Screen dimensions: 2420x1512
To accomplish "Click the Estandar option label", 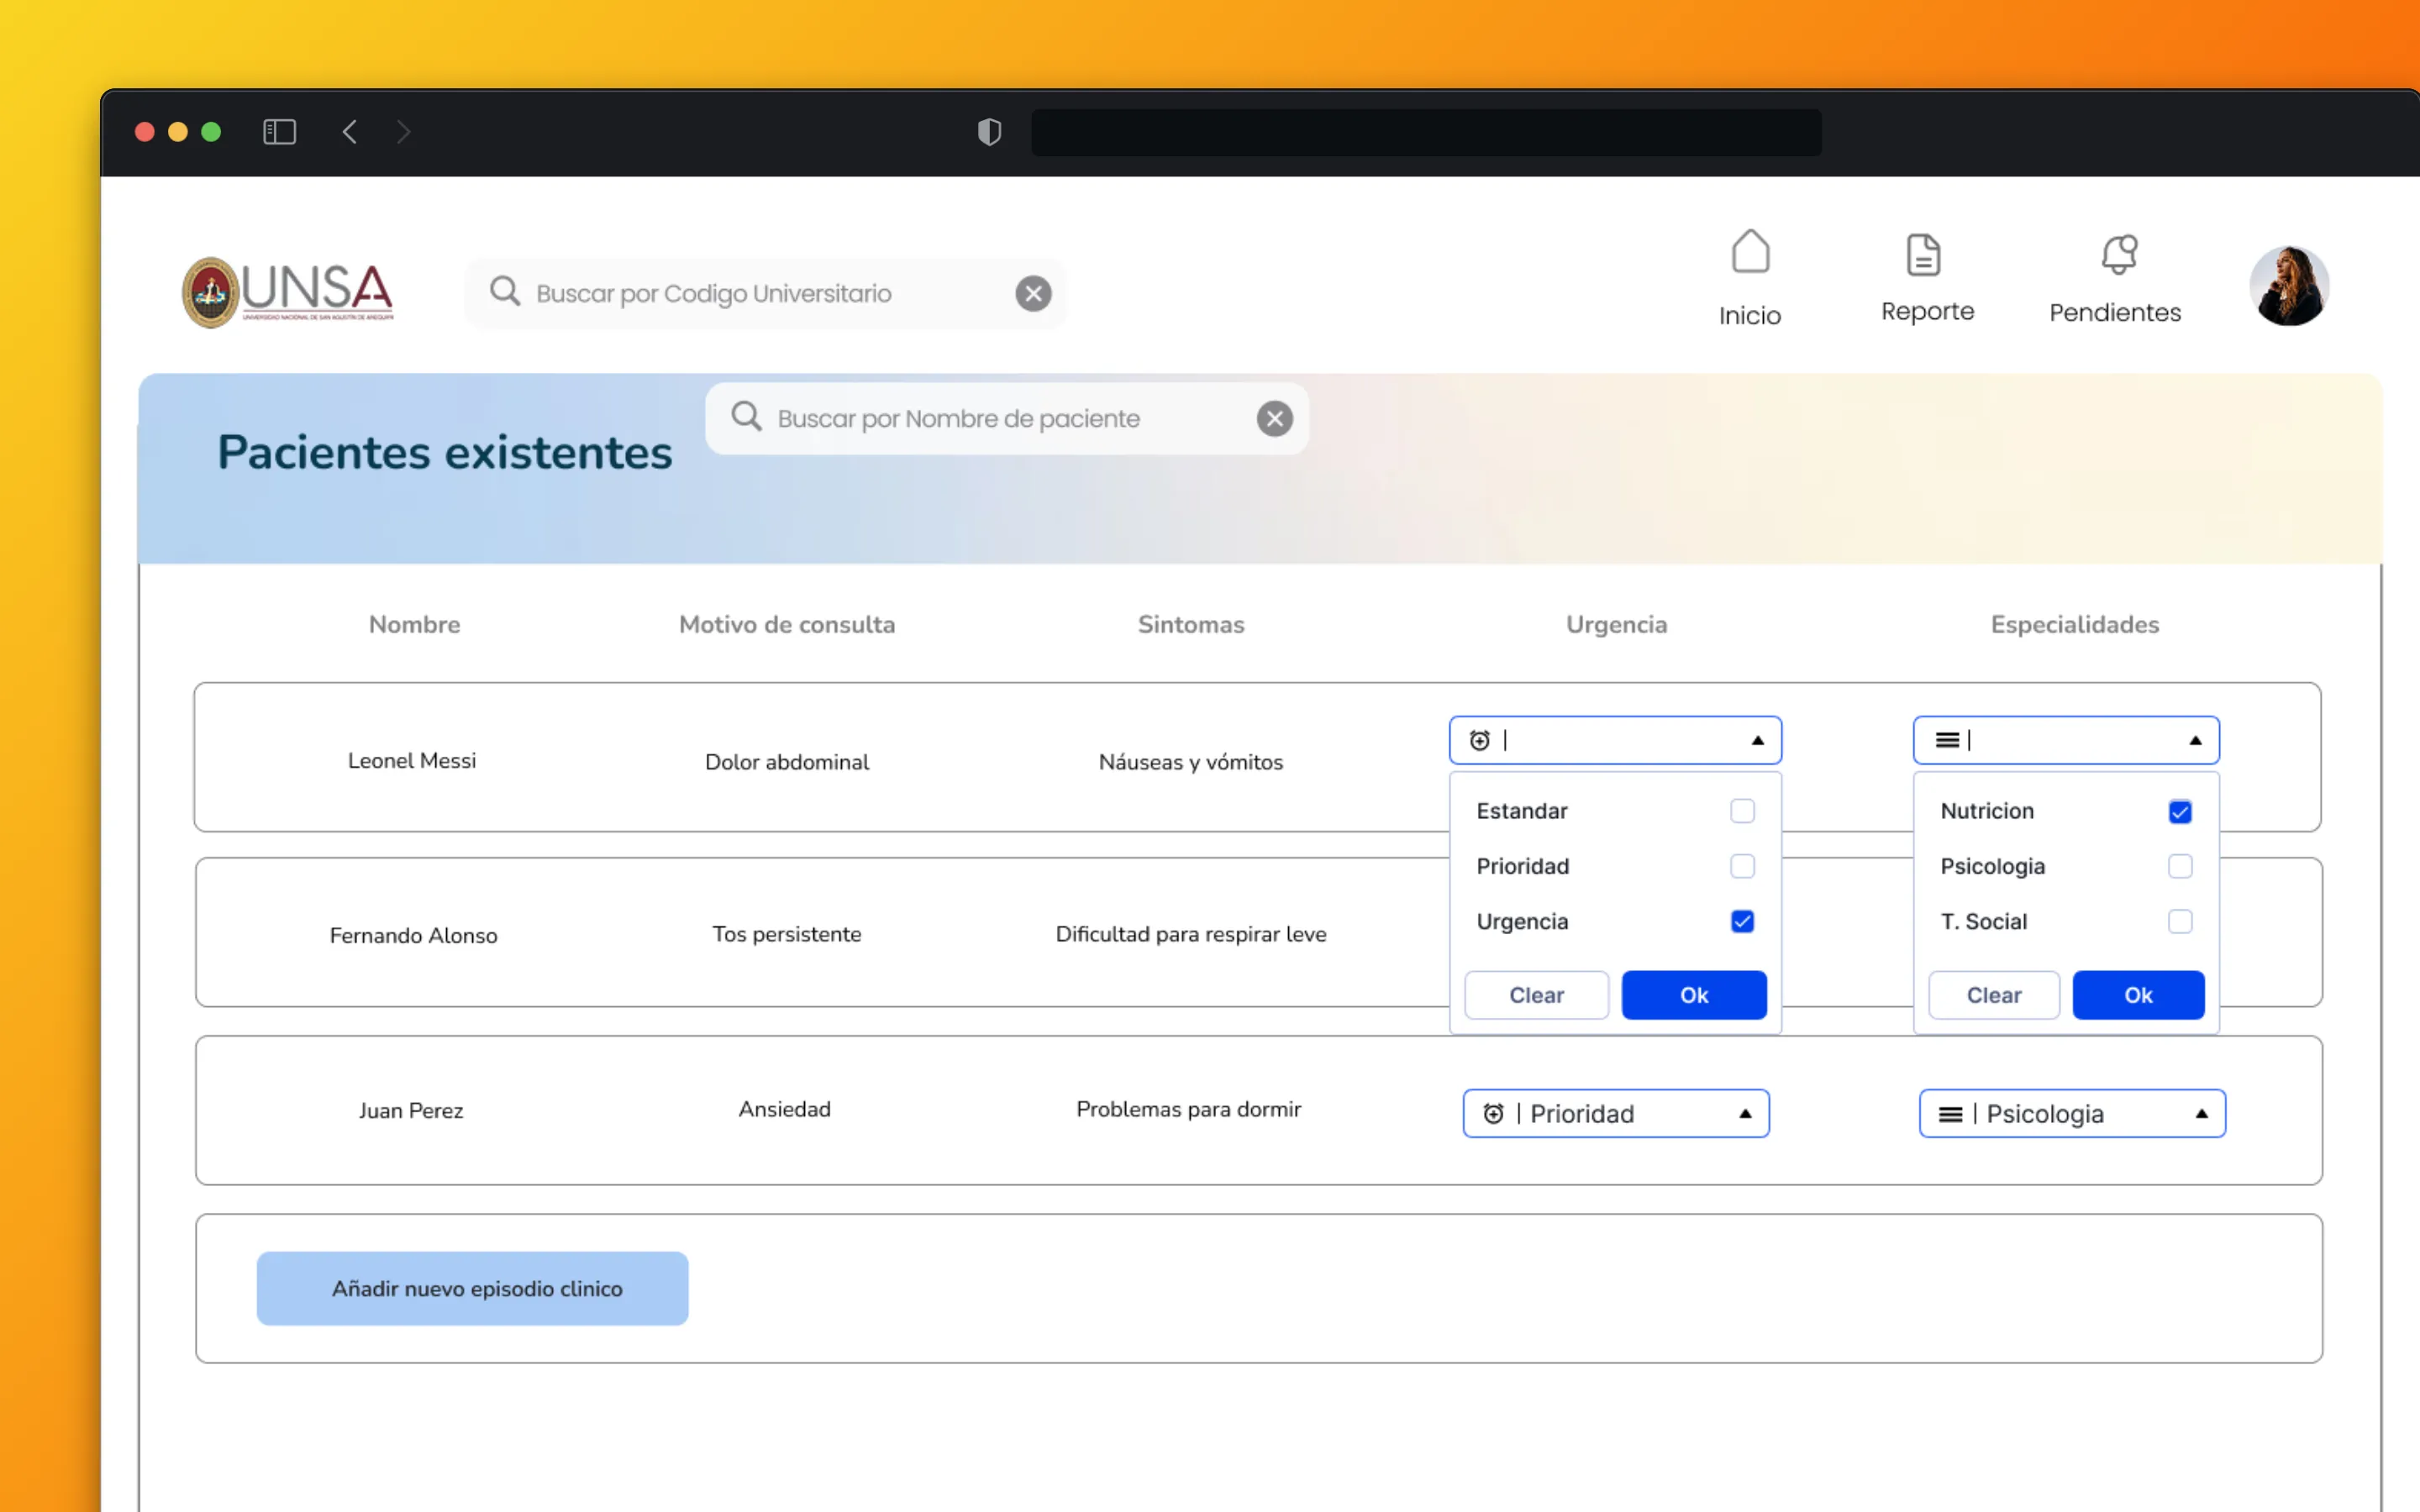I will [x=1522, y=811].
